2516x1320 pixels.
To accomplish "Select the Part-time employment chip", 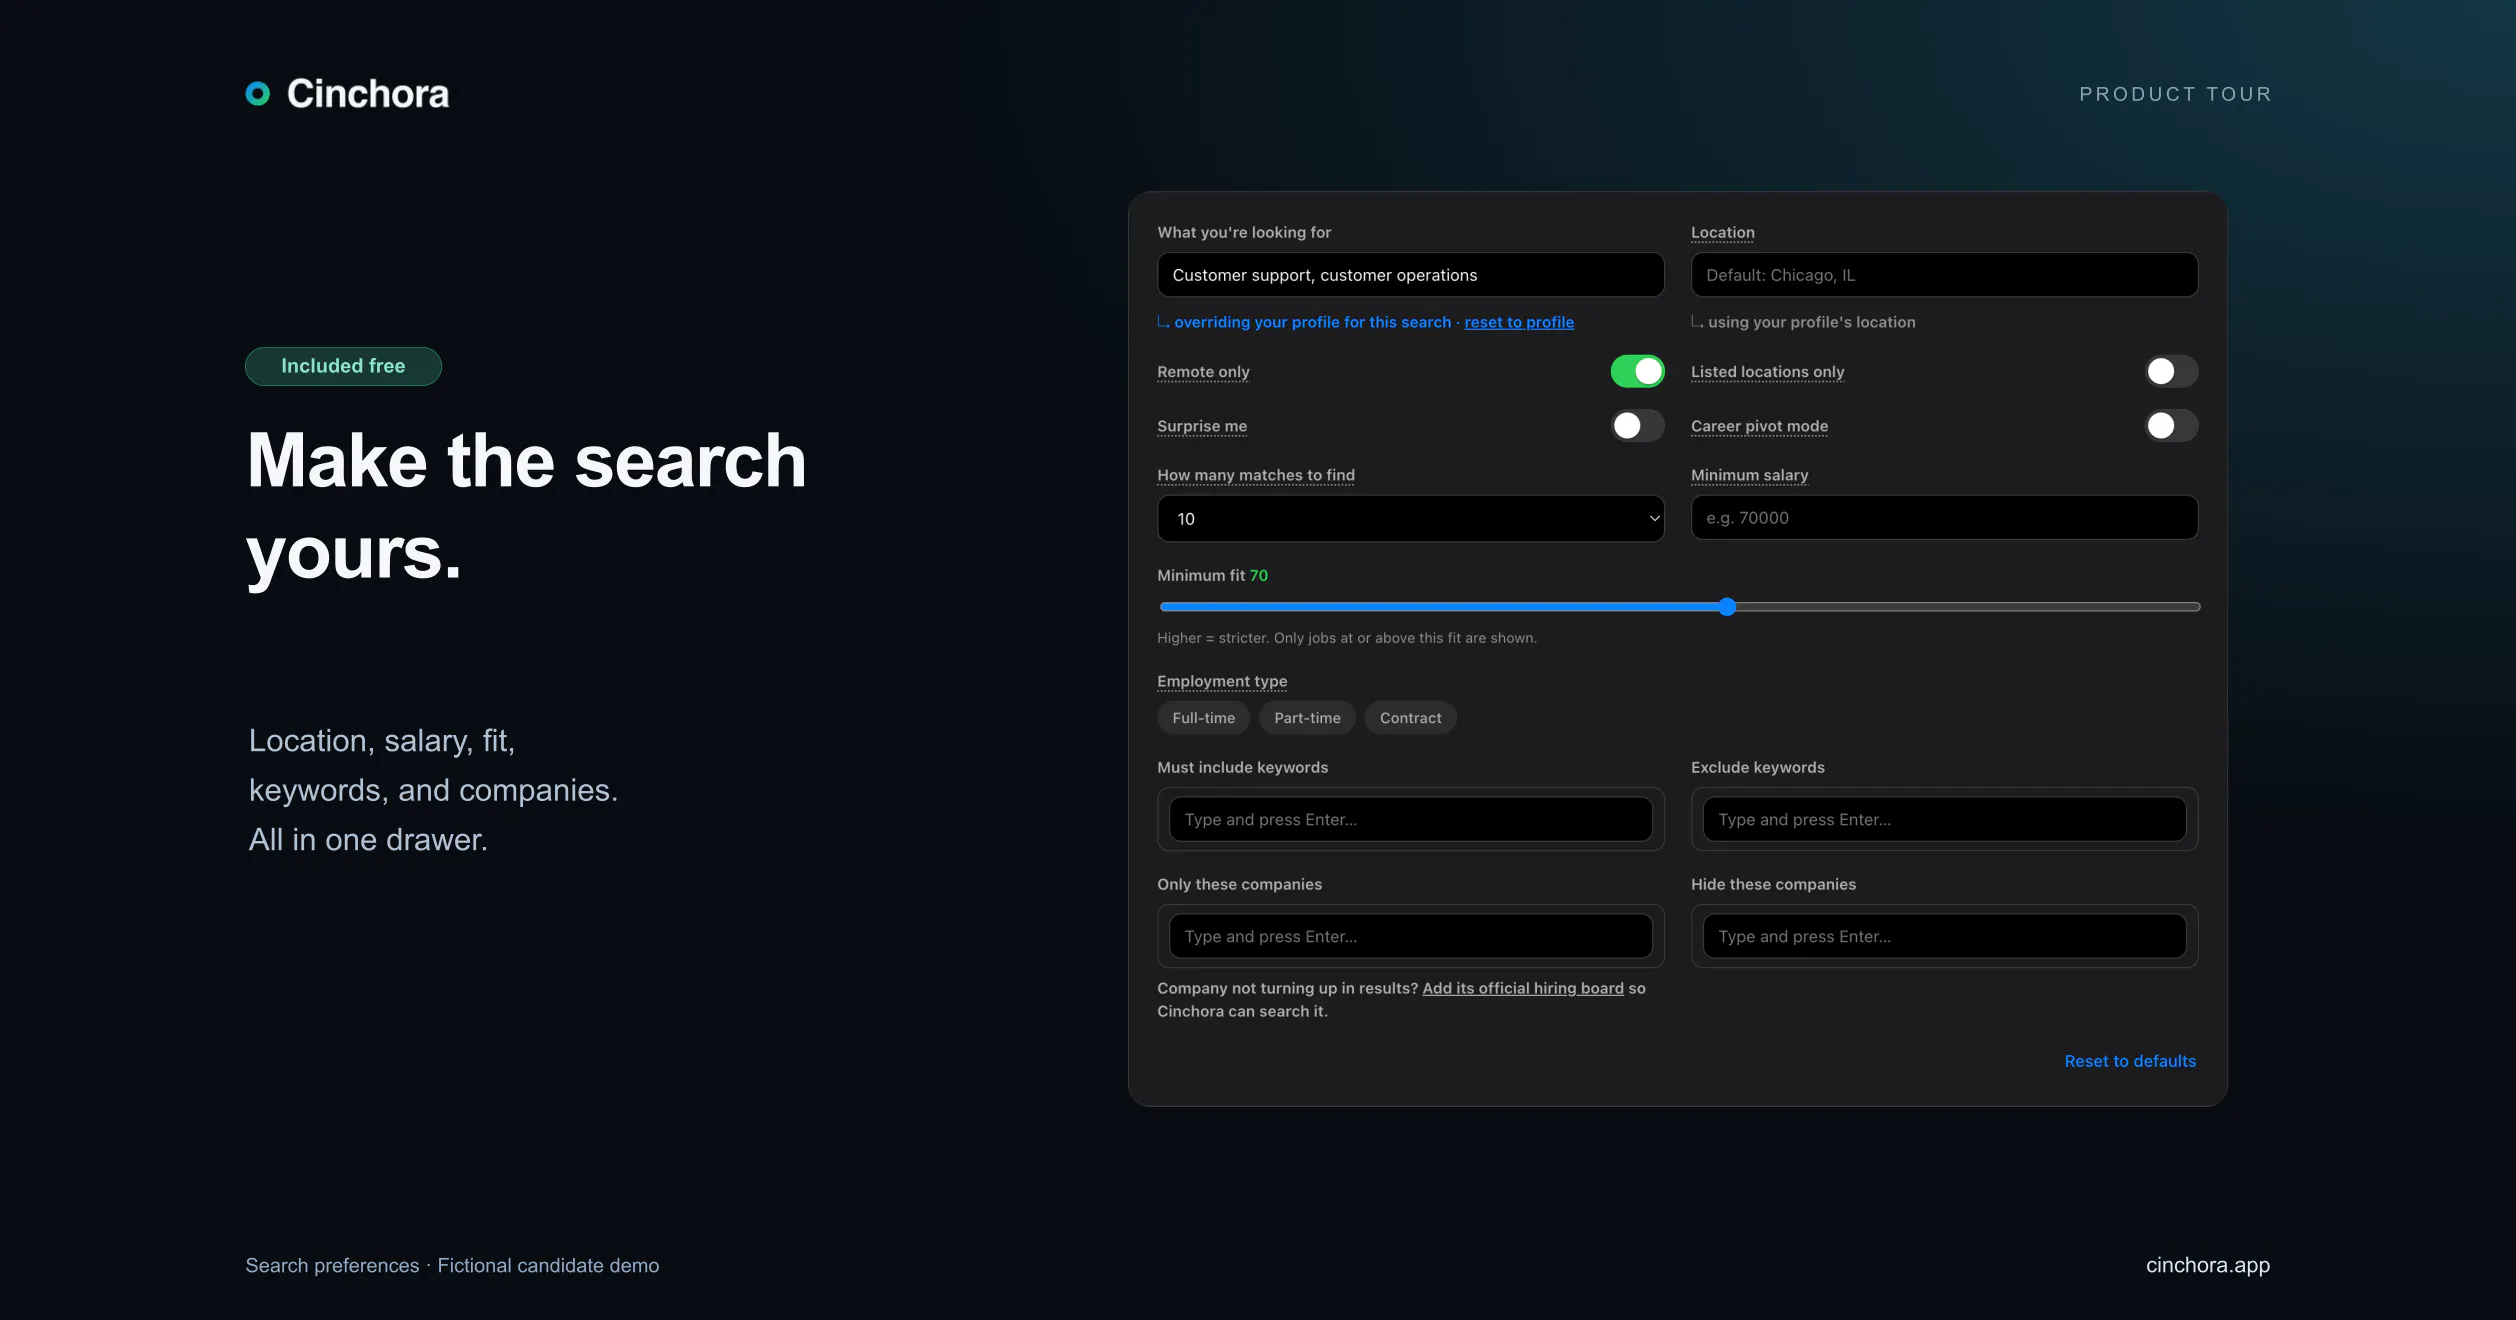I will click(1307, 718).
